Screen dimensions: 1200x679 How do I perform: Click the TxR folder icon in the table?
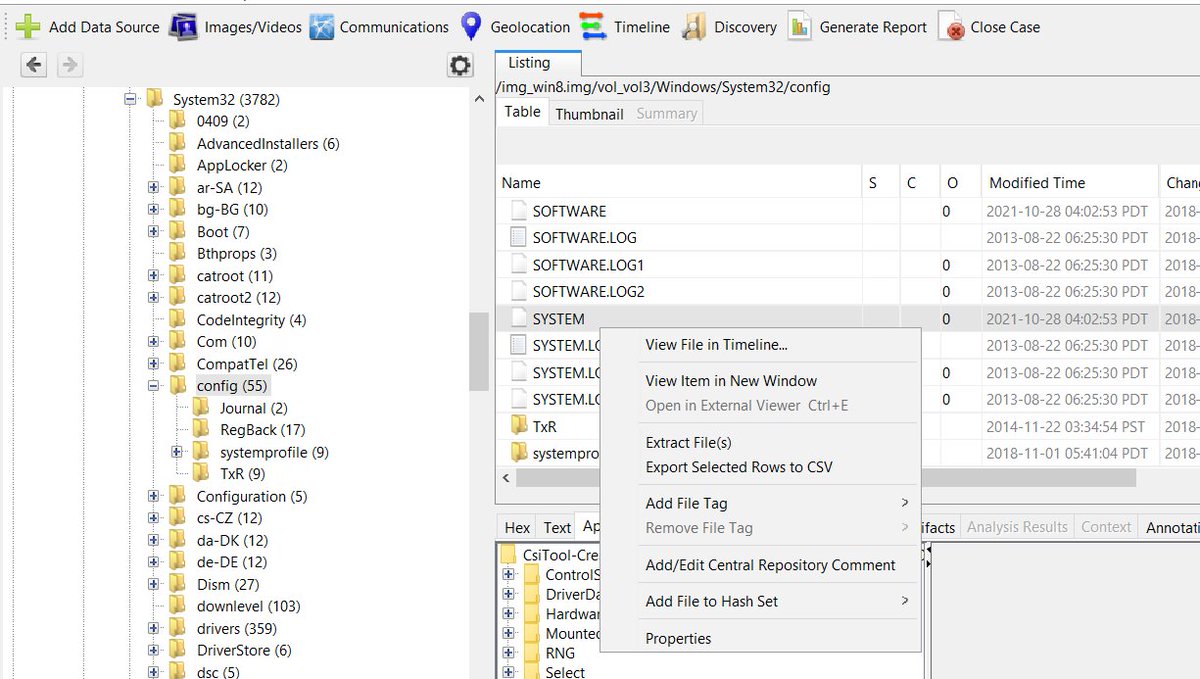tap(519, 426)
